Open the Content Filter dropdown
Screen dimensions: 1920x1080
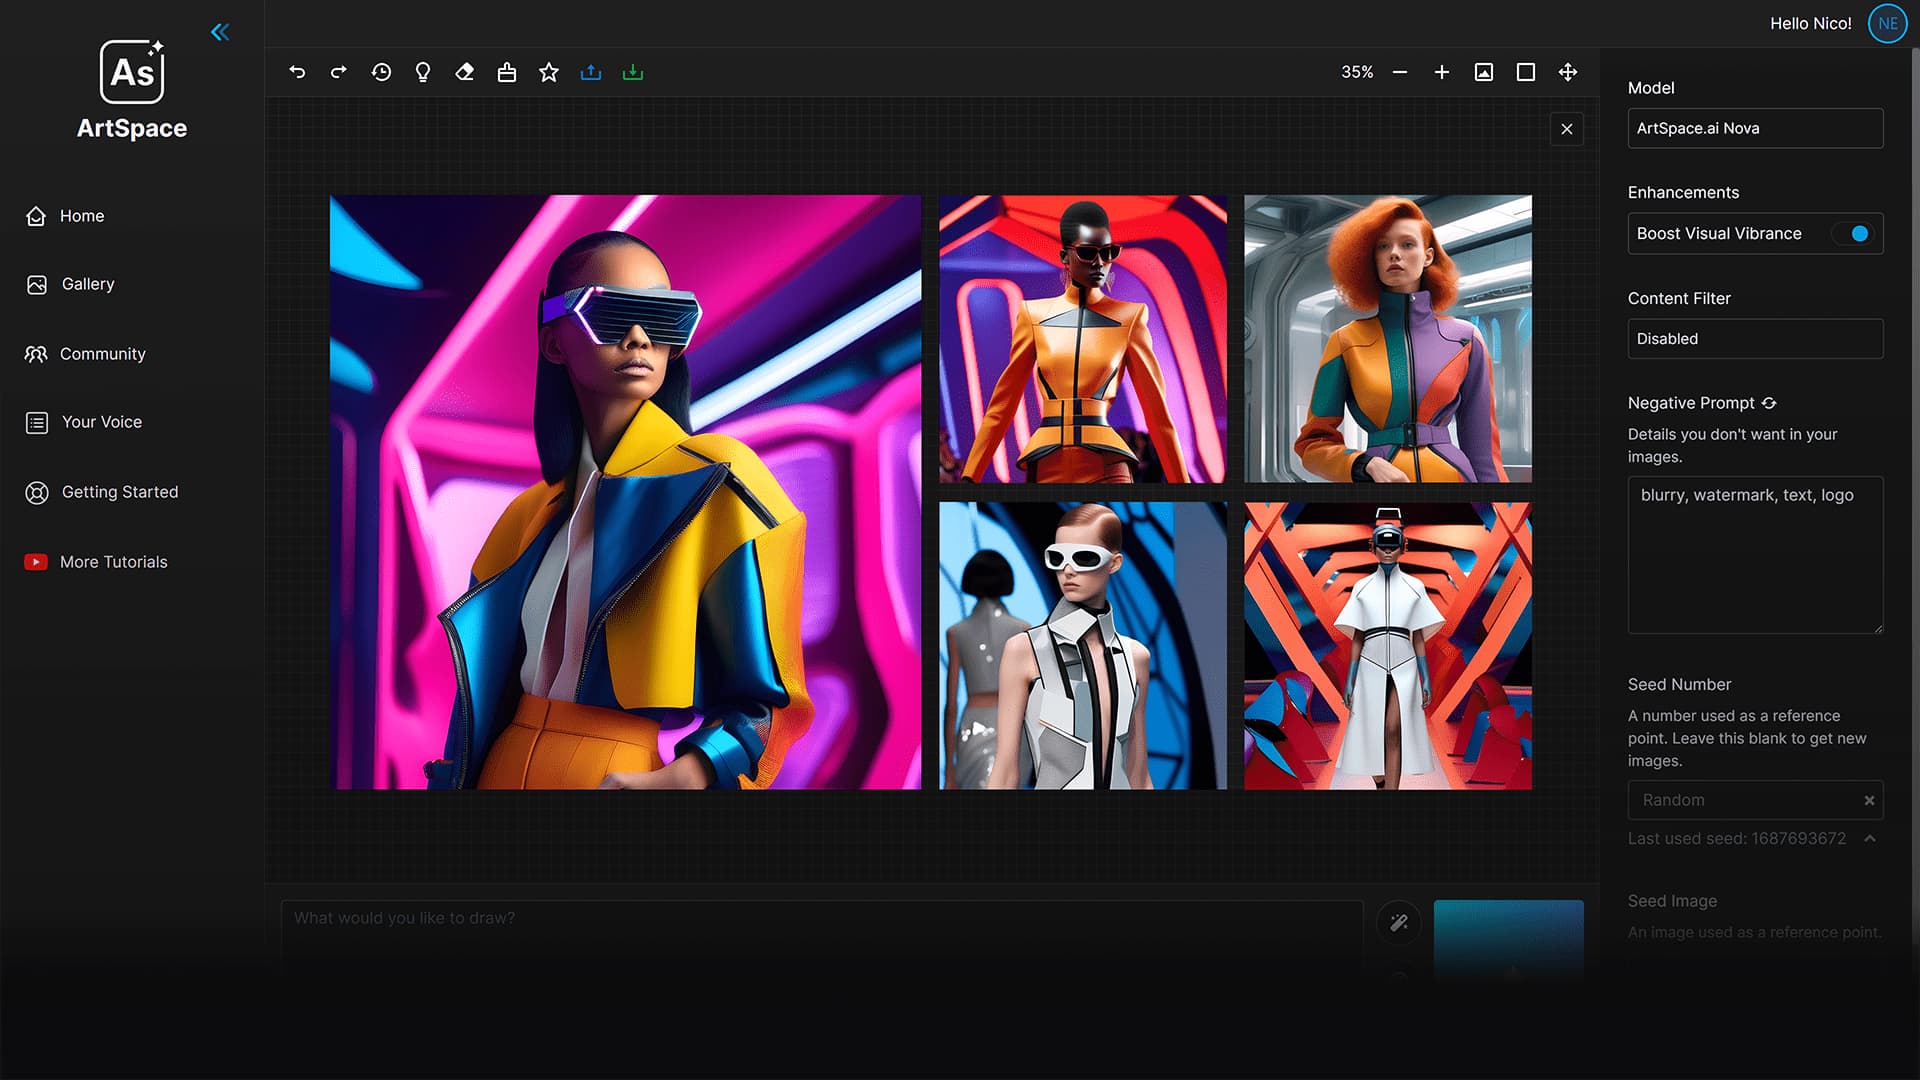pyautogui.click(x=1755, y=339)
